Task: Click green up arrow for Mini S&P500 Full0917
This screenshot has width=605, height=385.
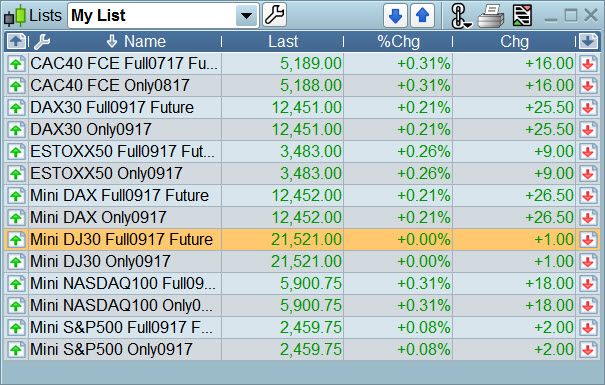Action: click(16, 328)
